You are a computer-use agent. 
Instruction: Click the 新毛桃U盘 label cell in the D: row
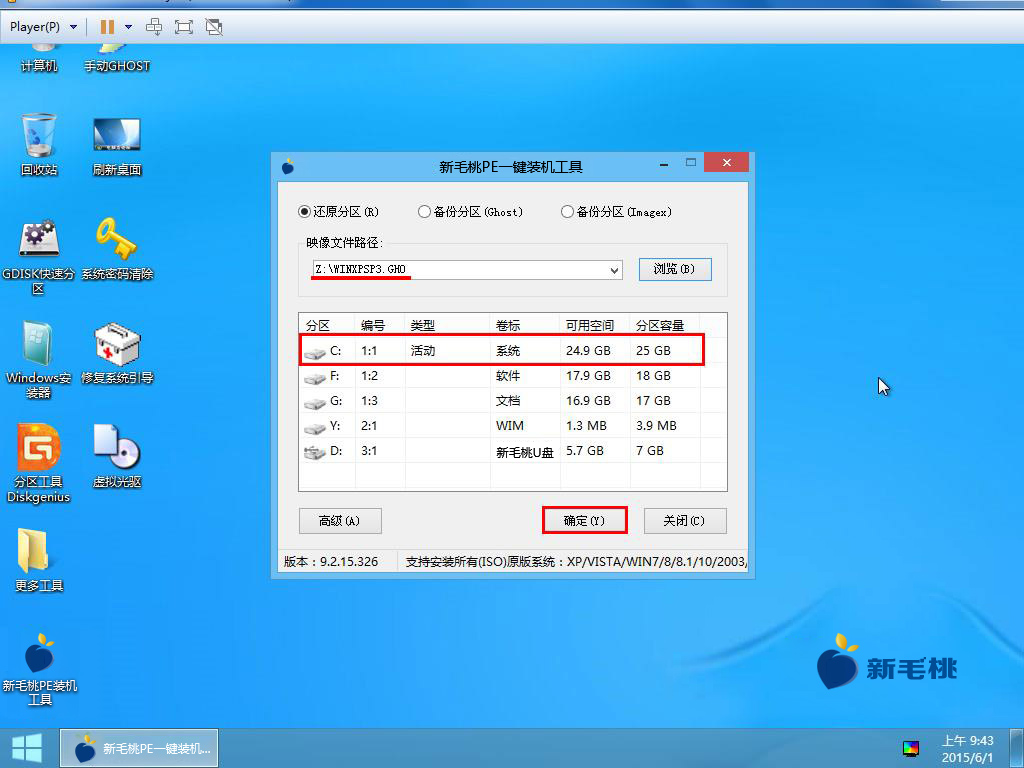point(524,452)
